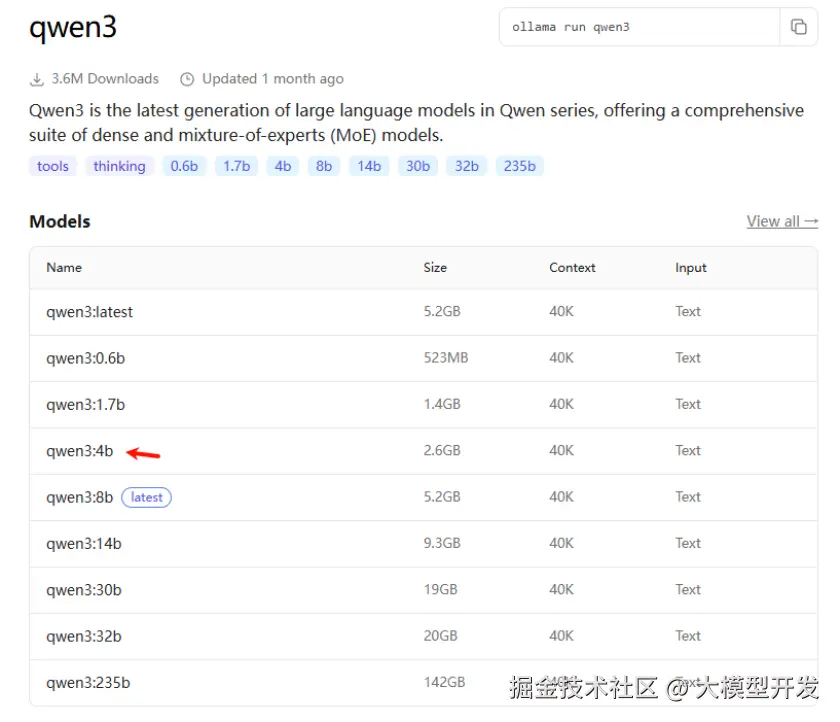
Task: Click the latest badge beside qwen3:8b
Action: [x=146, y=497]
